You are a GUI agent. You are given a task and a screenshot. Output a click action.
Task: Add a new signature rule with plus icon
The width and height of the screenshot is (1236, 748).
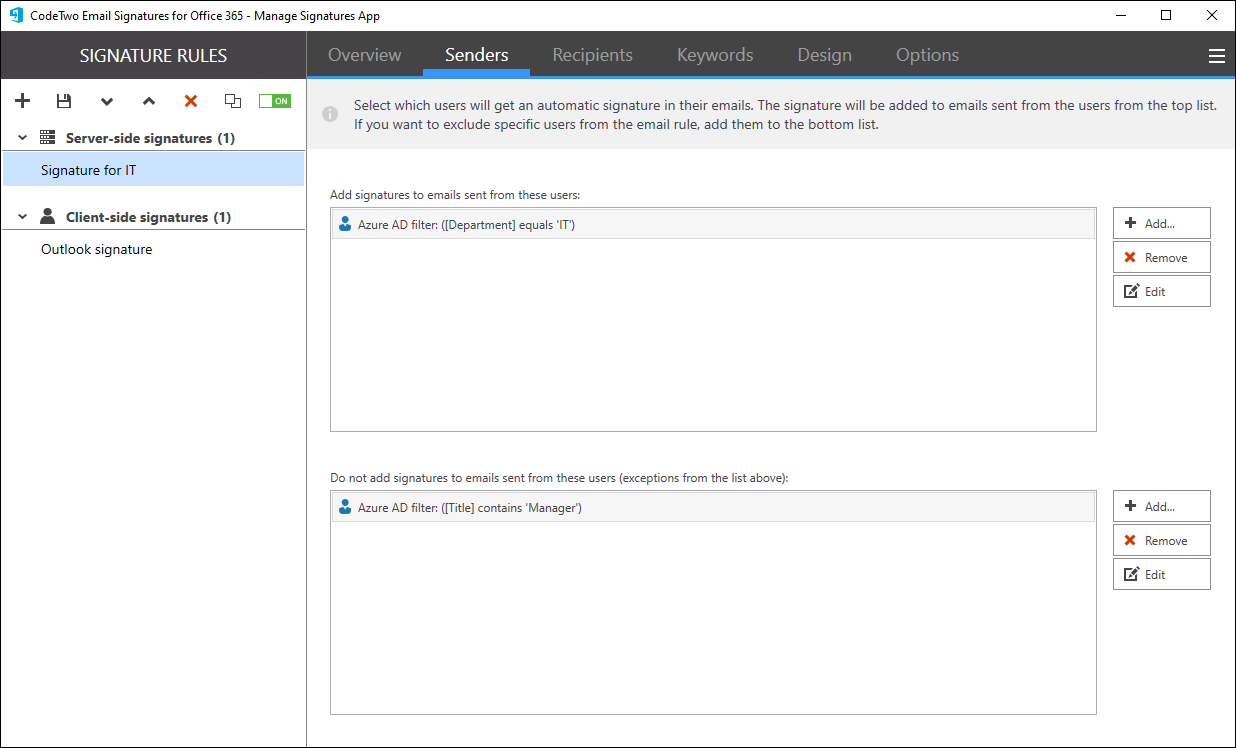[23, 101]
